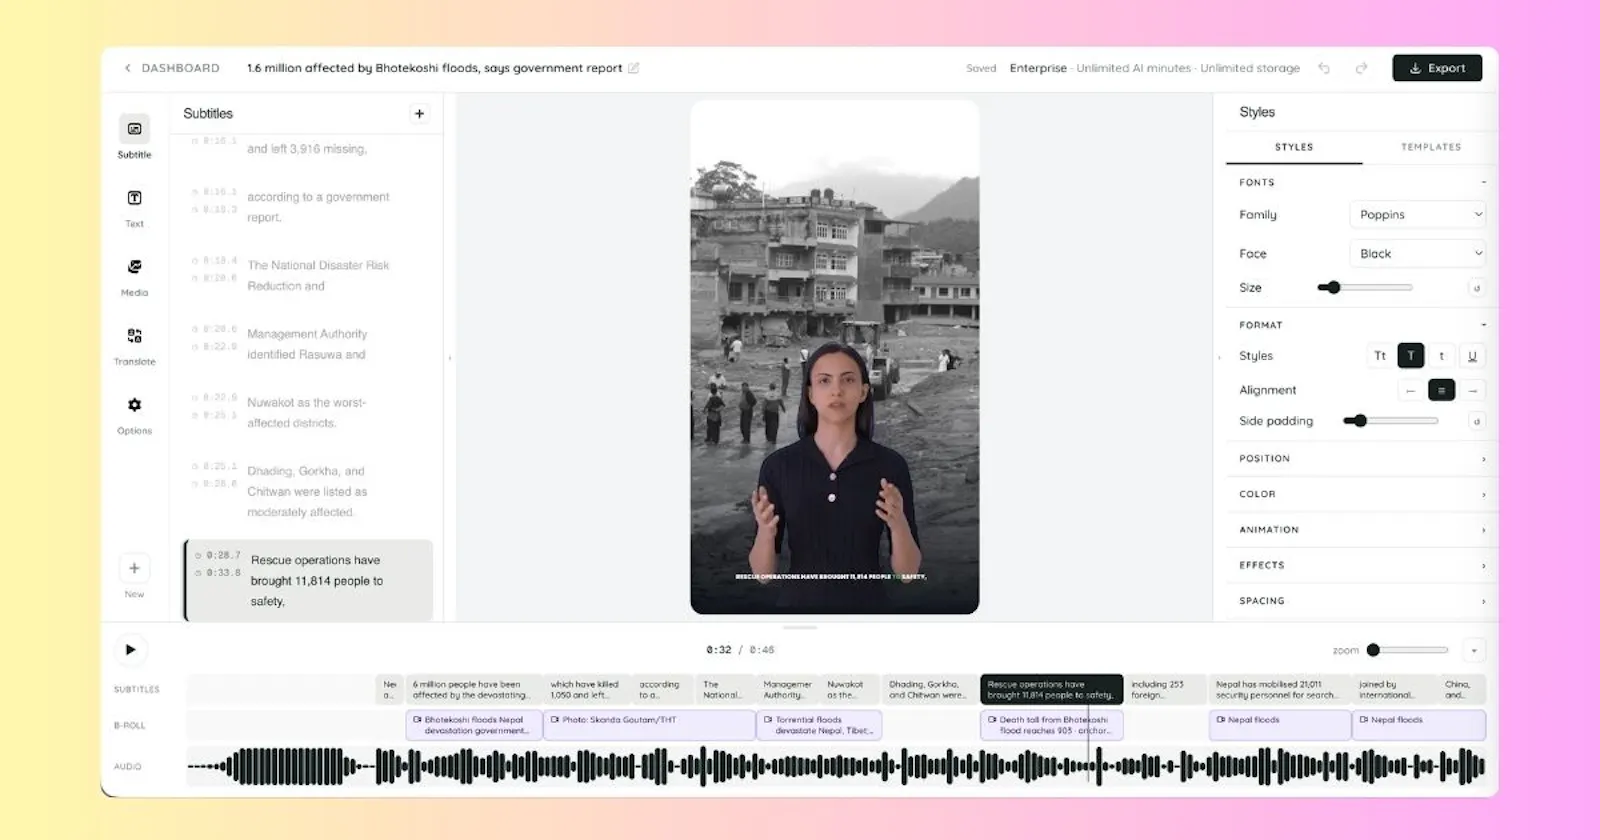Open the Options gear in the sidebar
This screenshot has height=840, width=1600.
pos(134,413)
